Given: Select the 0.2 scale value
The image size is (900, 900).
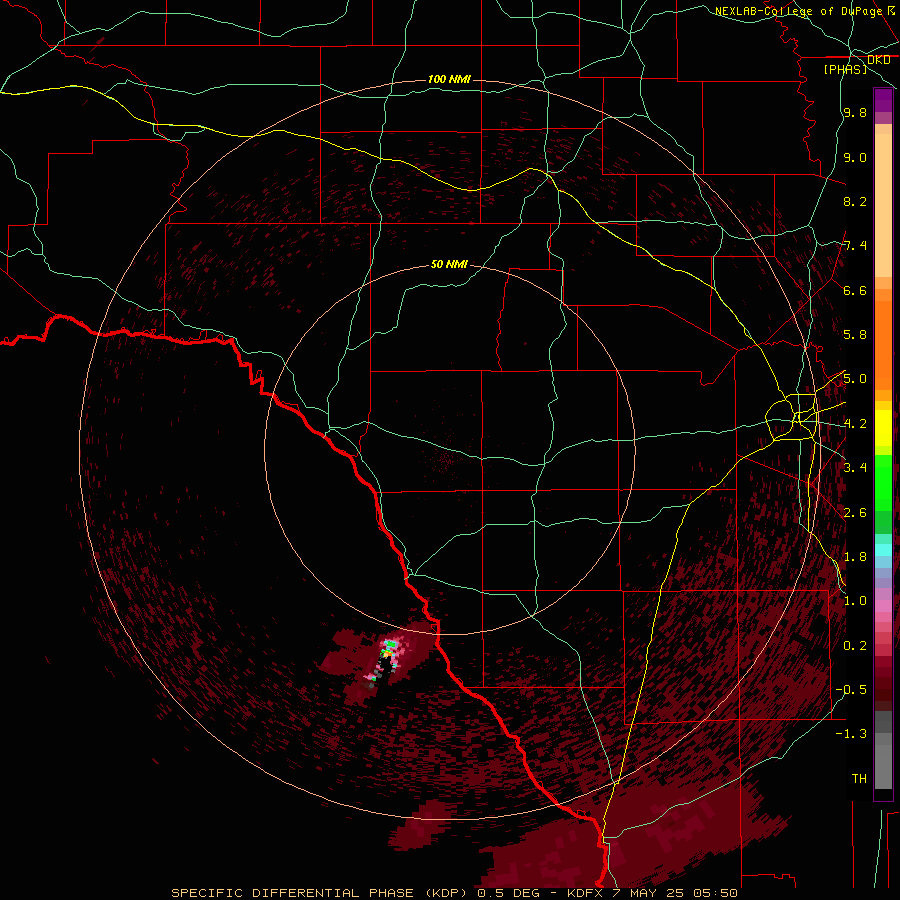Looking at the screenshot, I should (855, 646).
